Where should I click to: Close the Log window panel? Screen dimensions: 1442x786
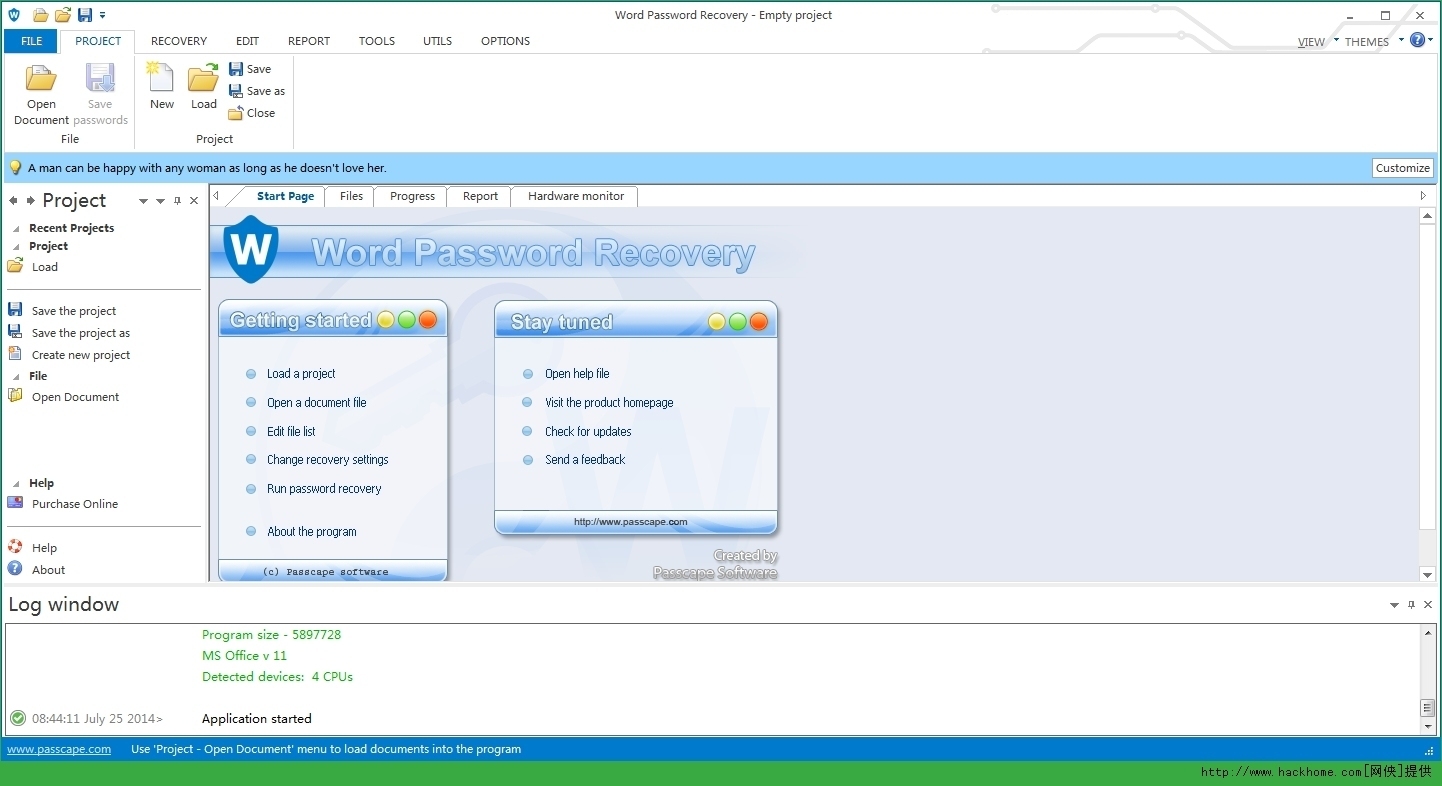click(1427, 605)
